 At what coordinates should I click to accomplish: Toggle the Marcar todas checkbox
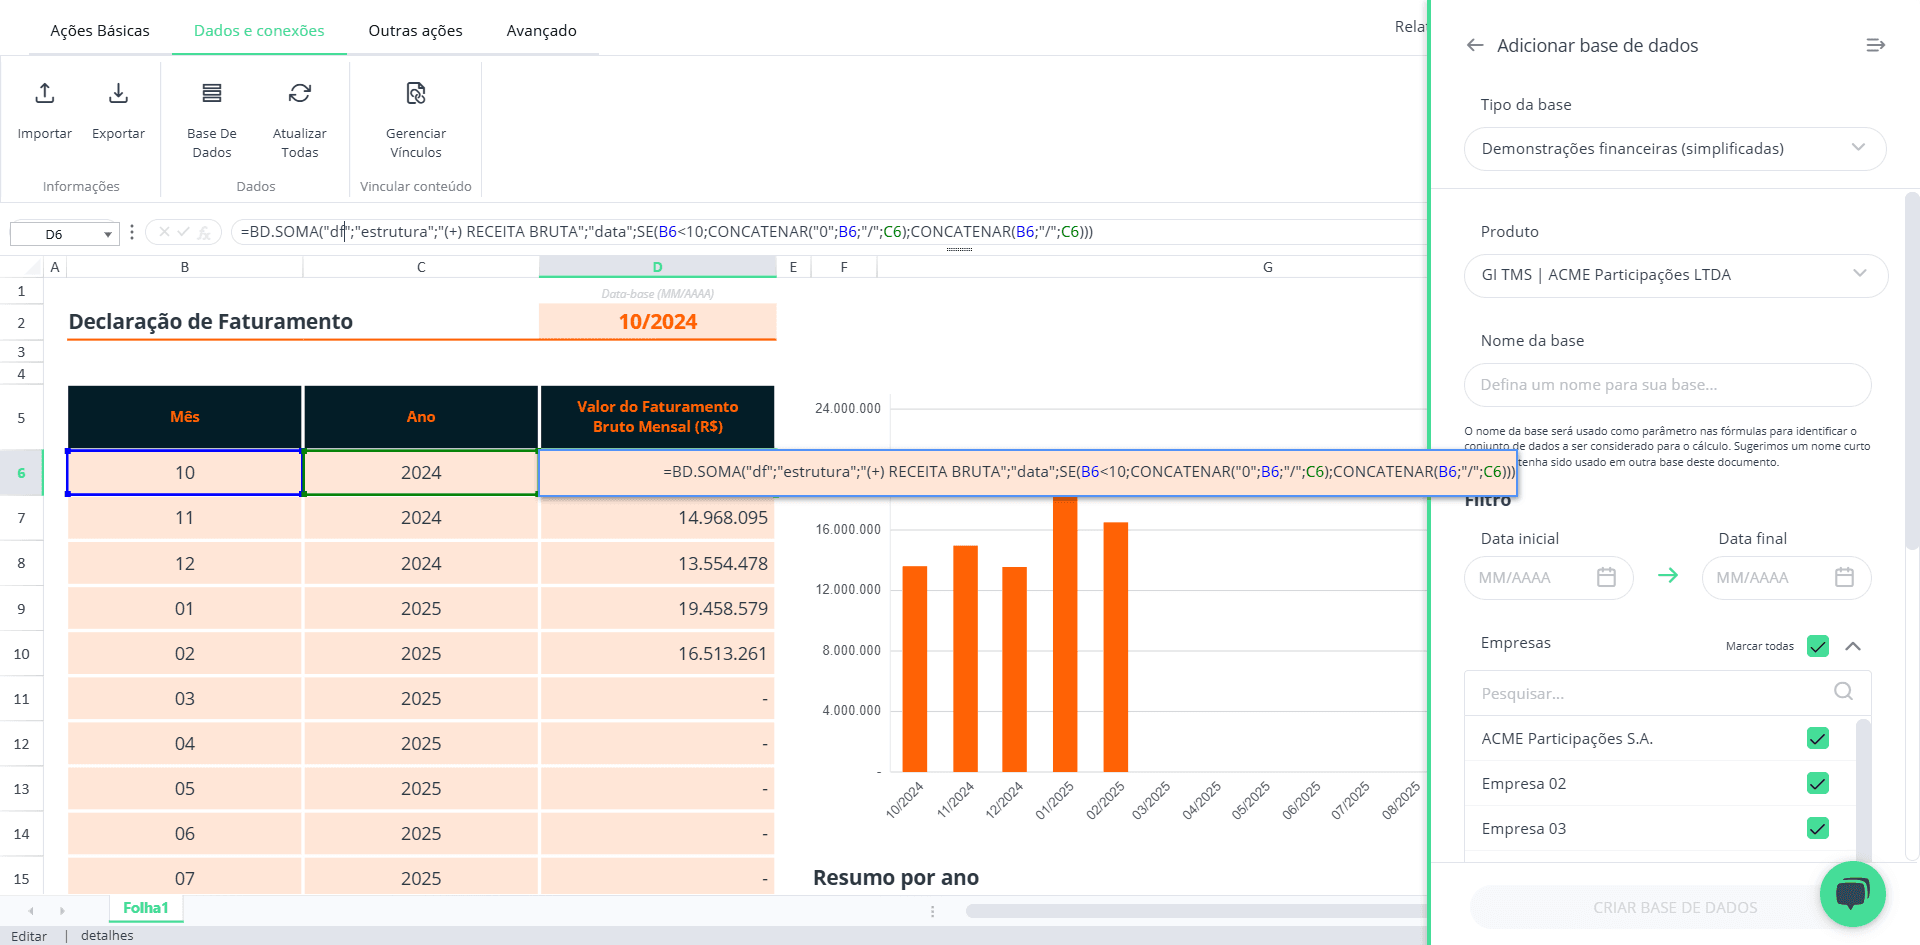point(1818,646)
